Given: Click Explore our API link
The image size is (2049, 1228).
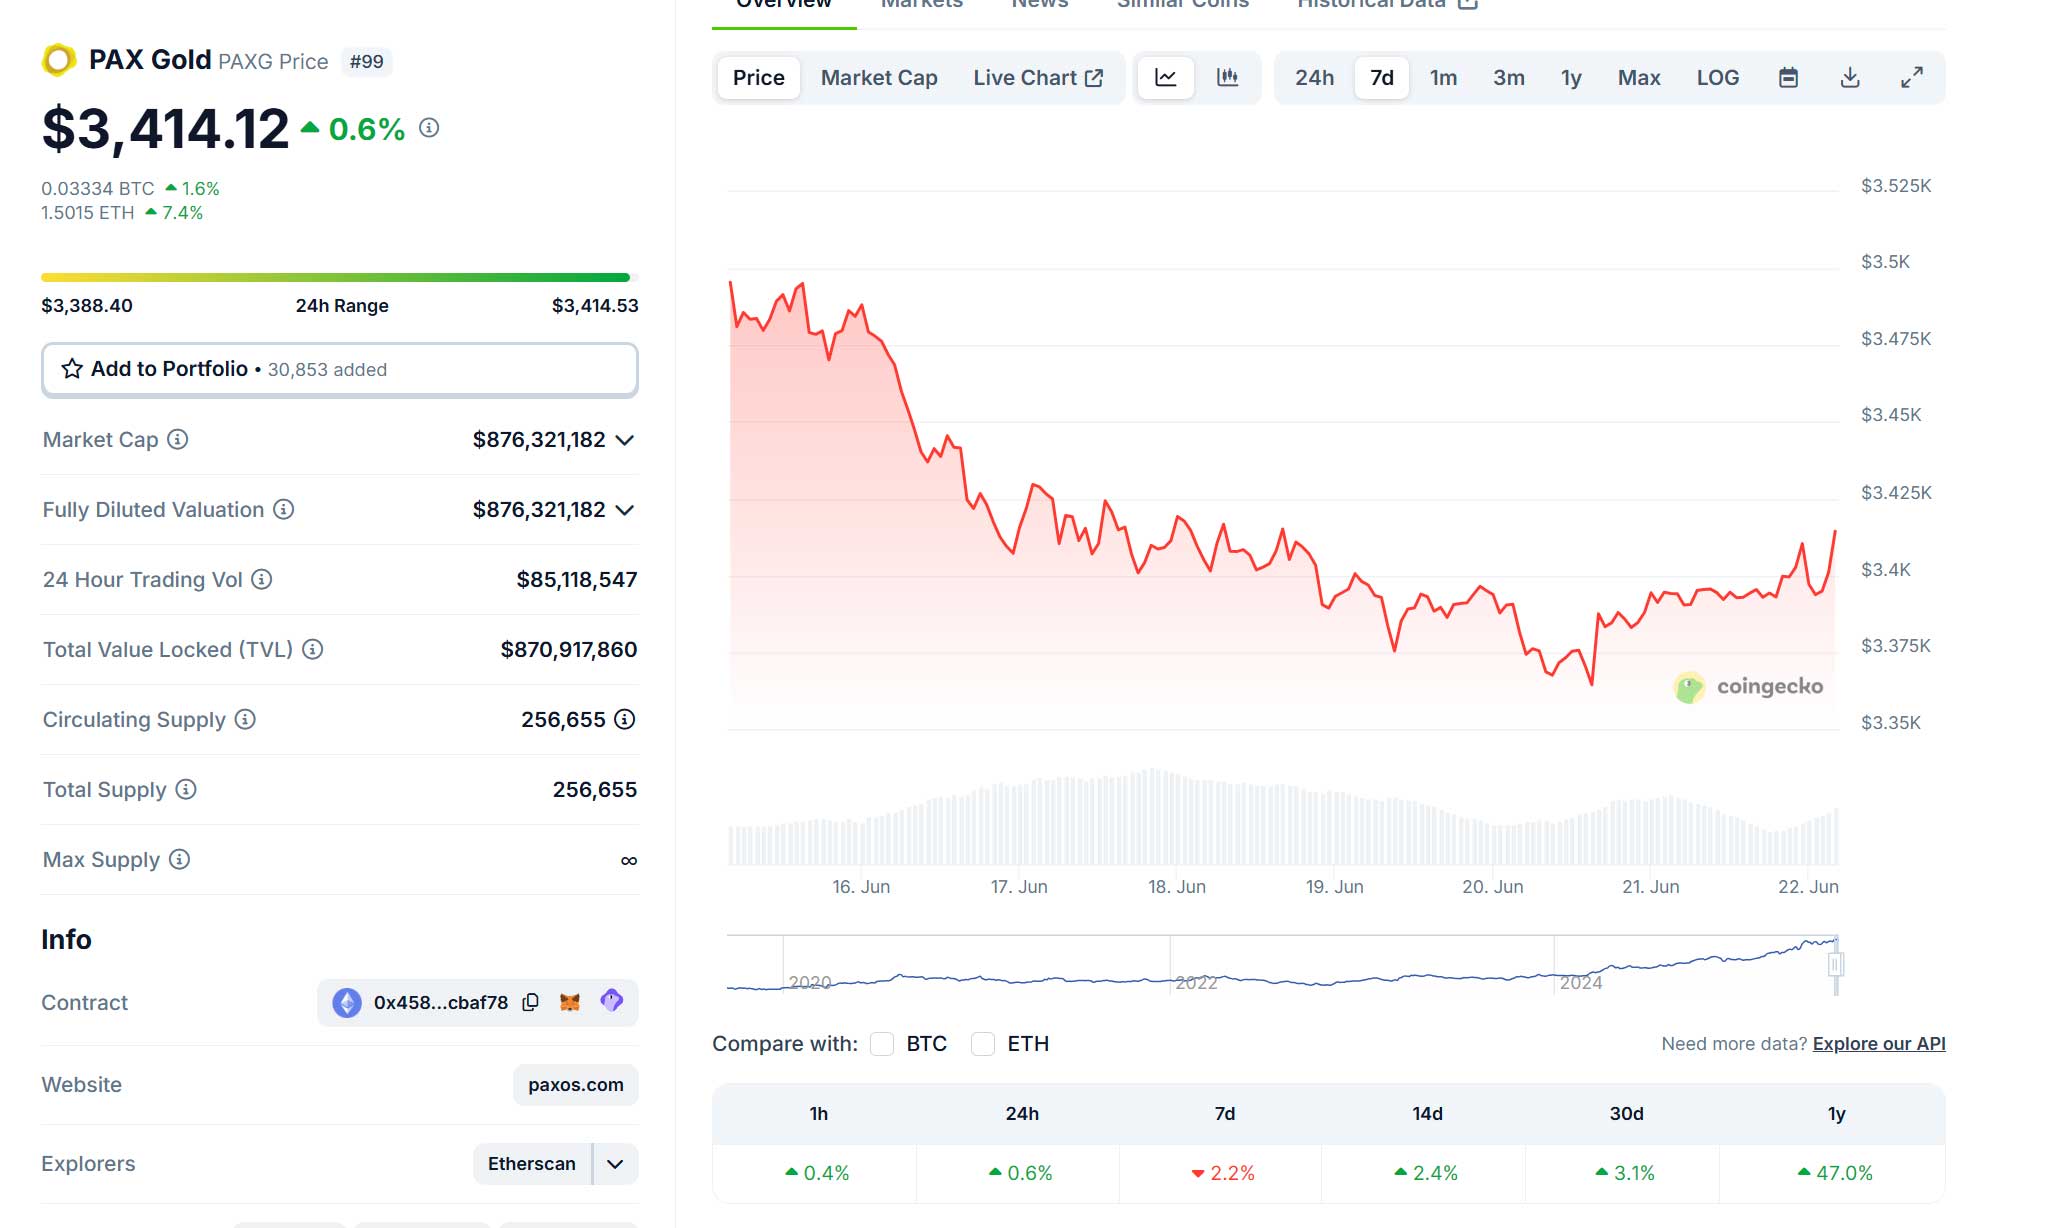Looking at the screenshot, I should (1879, 1043).
